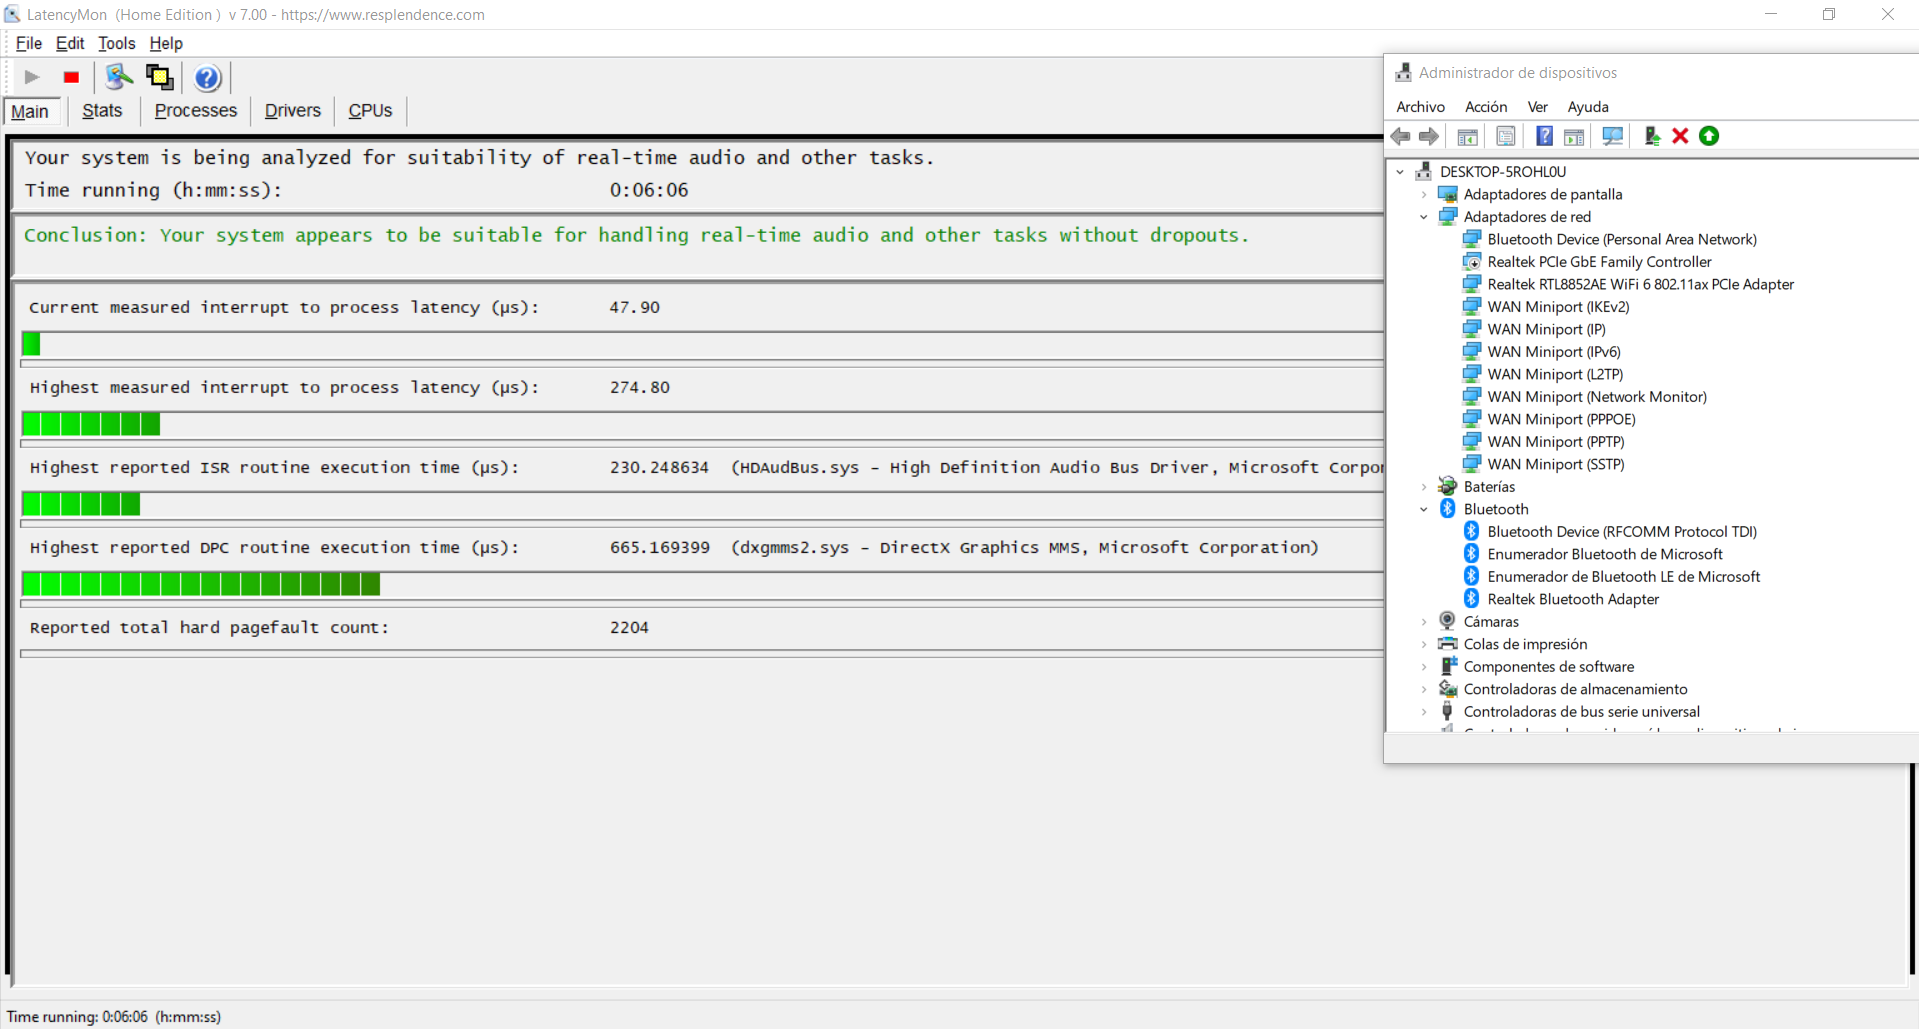Expand the Cámaras node
Viewport: 1919px width, 1029px height.
[x=1424, y=622]
